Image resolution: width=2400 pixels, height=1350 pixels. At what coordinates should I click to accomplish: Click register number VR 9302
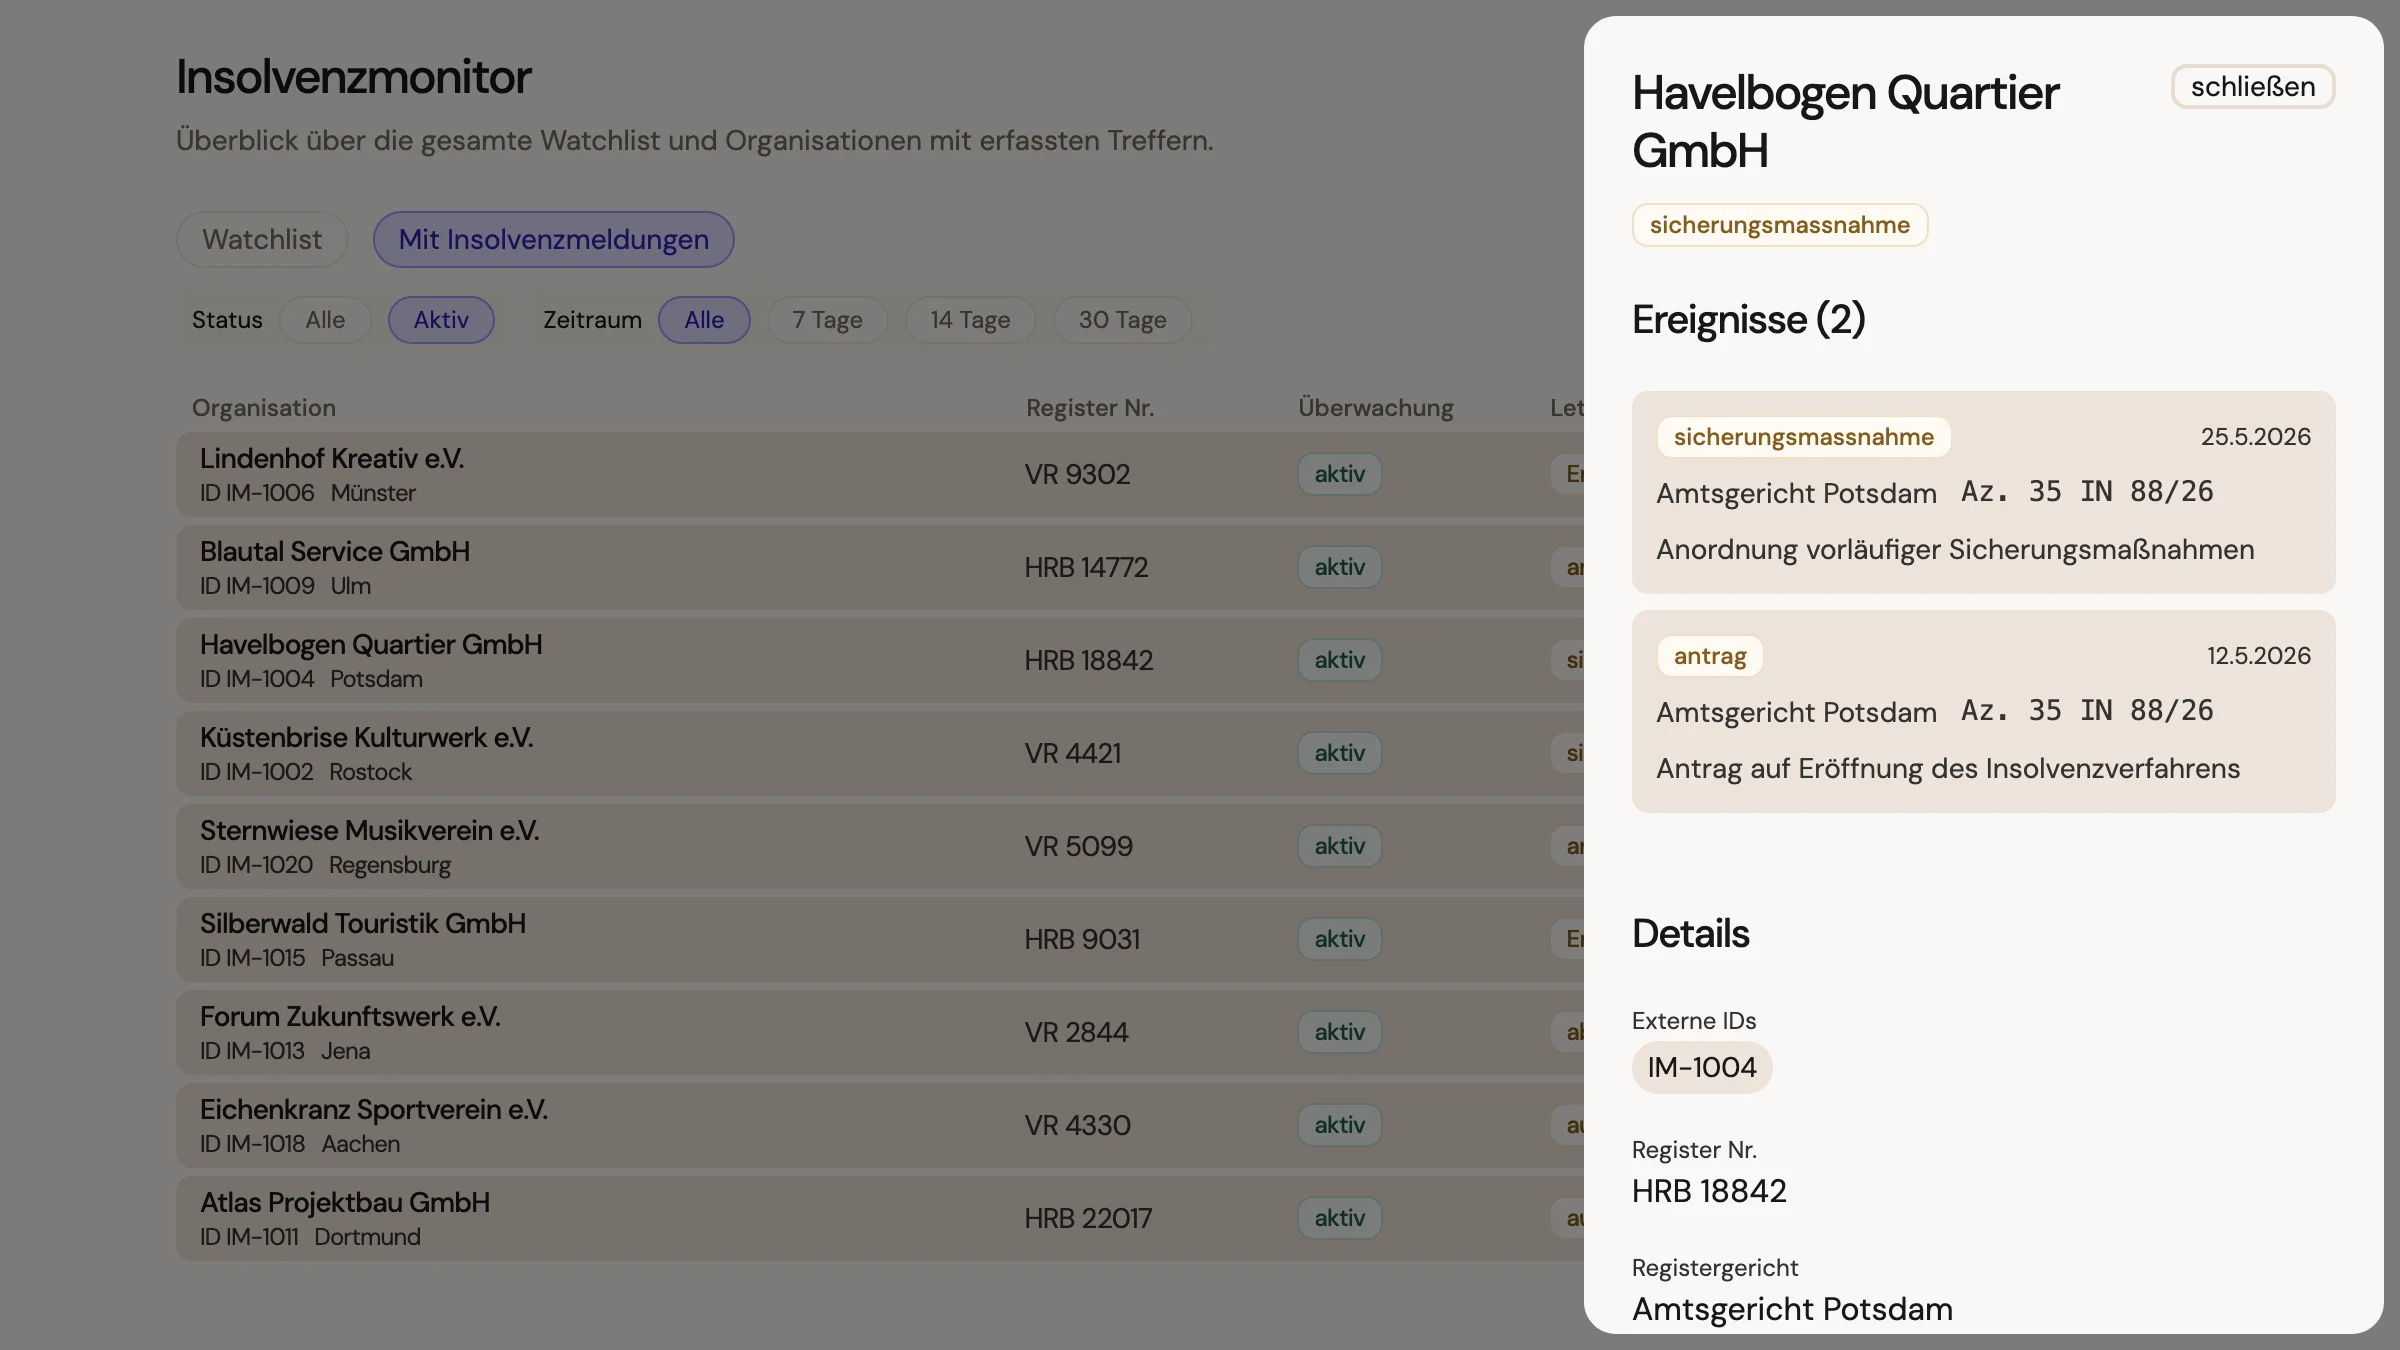(x=1077, y=474)
